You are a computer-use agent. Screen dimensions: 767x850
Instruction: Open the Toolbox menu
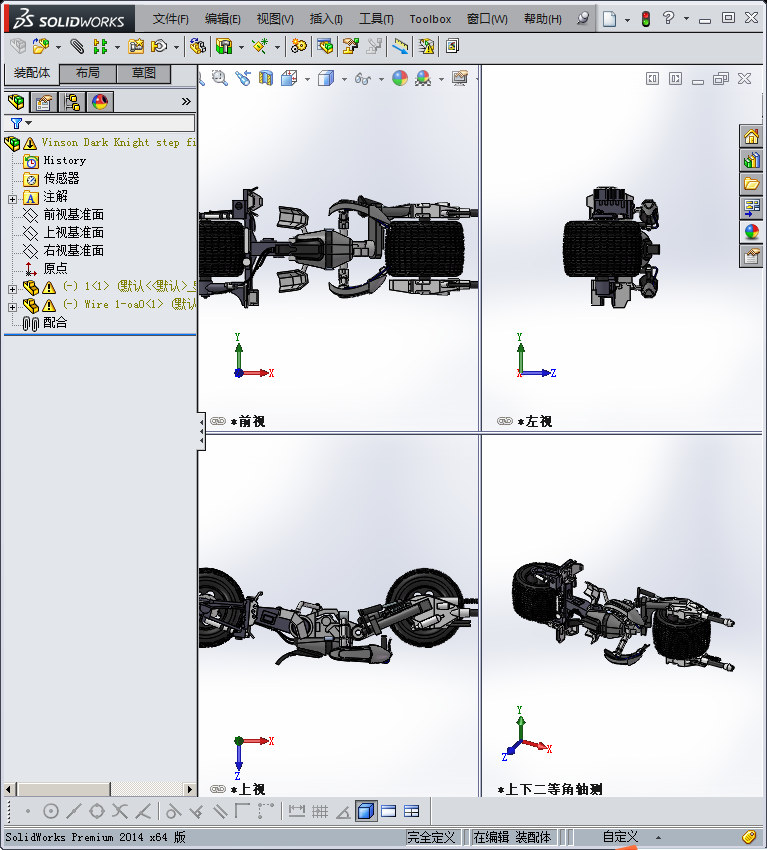click(x=430, y=20)
